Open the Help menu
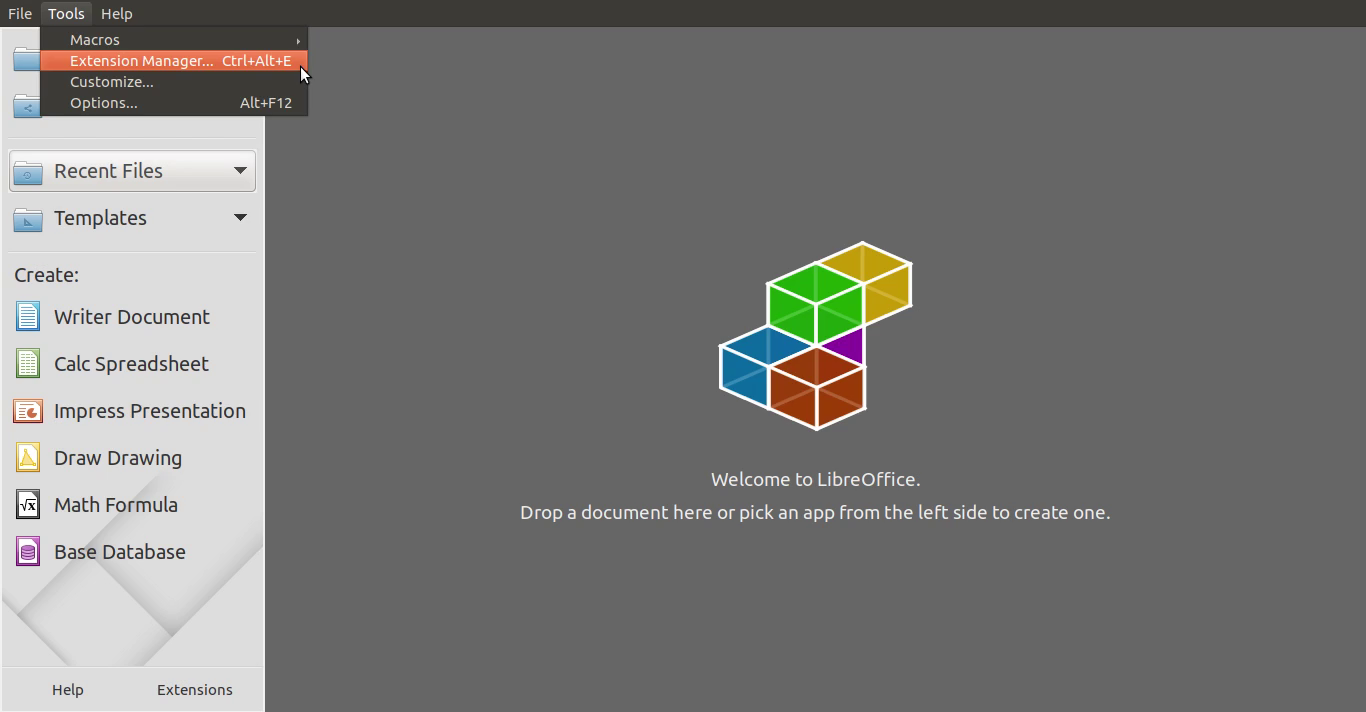 pyautogui.click(x=117, y=14)
